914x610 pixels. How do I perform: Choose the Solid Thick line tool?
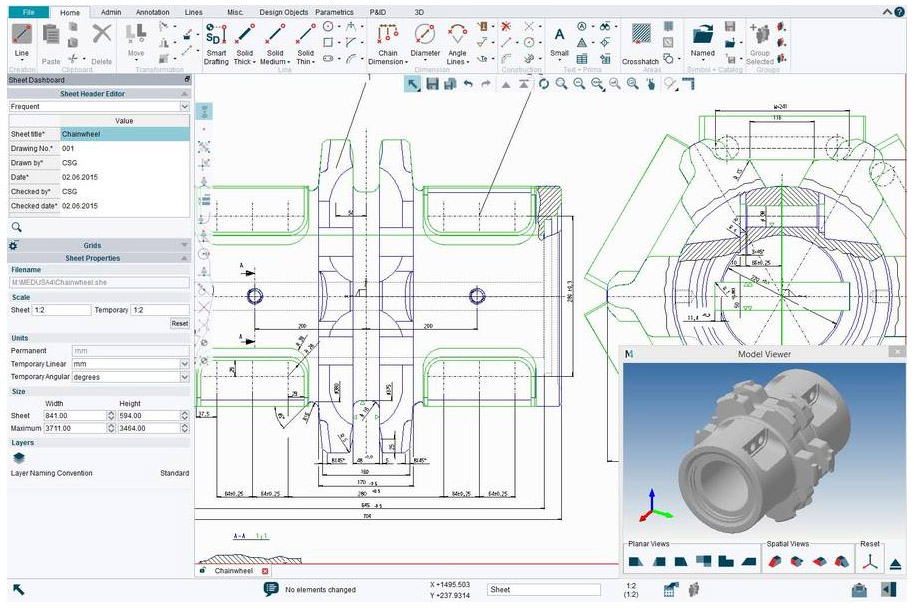245,43
